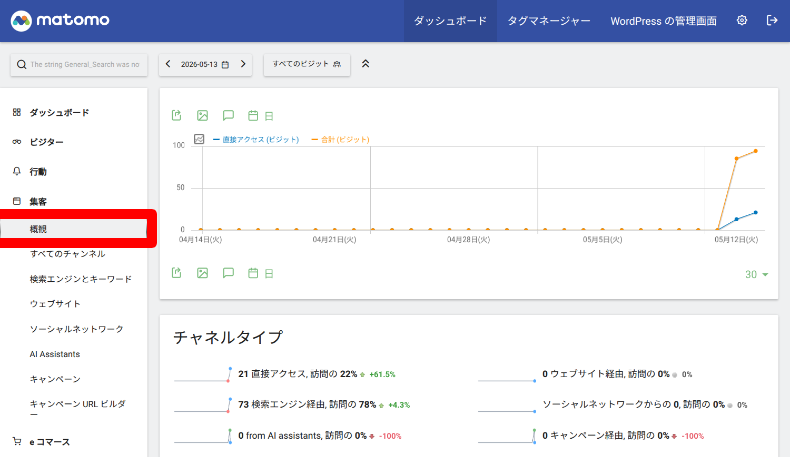
Task: Click the +4.3% evolution value
Action: 399,405
